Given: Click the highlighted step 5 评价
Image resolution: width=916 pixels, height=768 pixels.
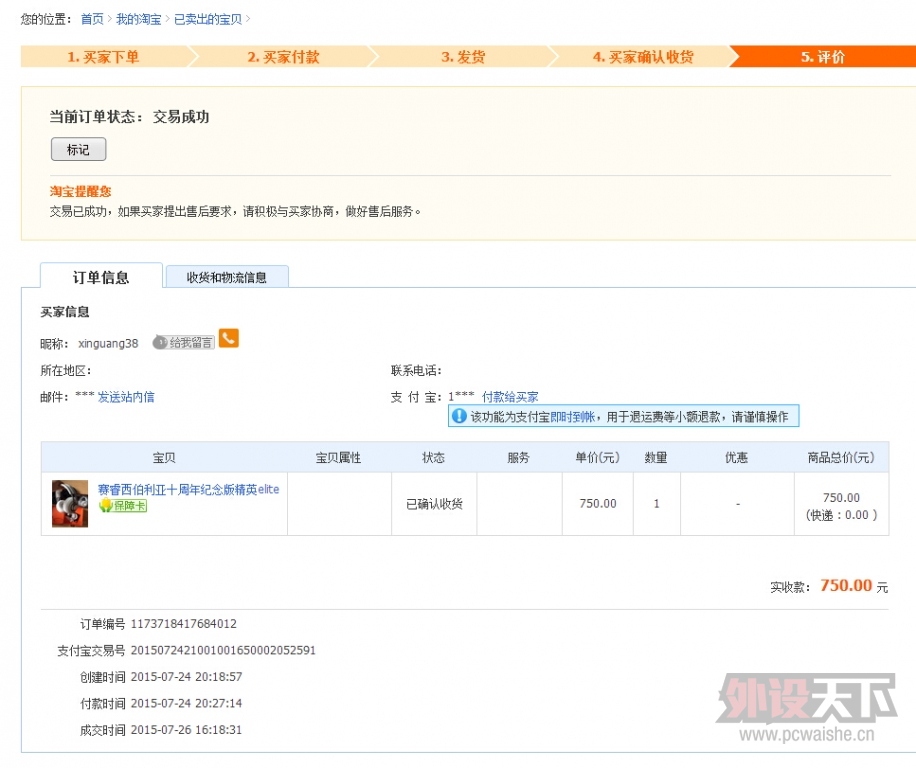Looking at the screenshot, I should tap(822, 57).
